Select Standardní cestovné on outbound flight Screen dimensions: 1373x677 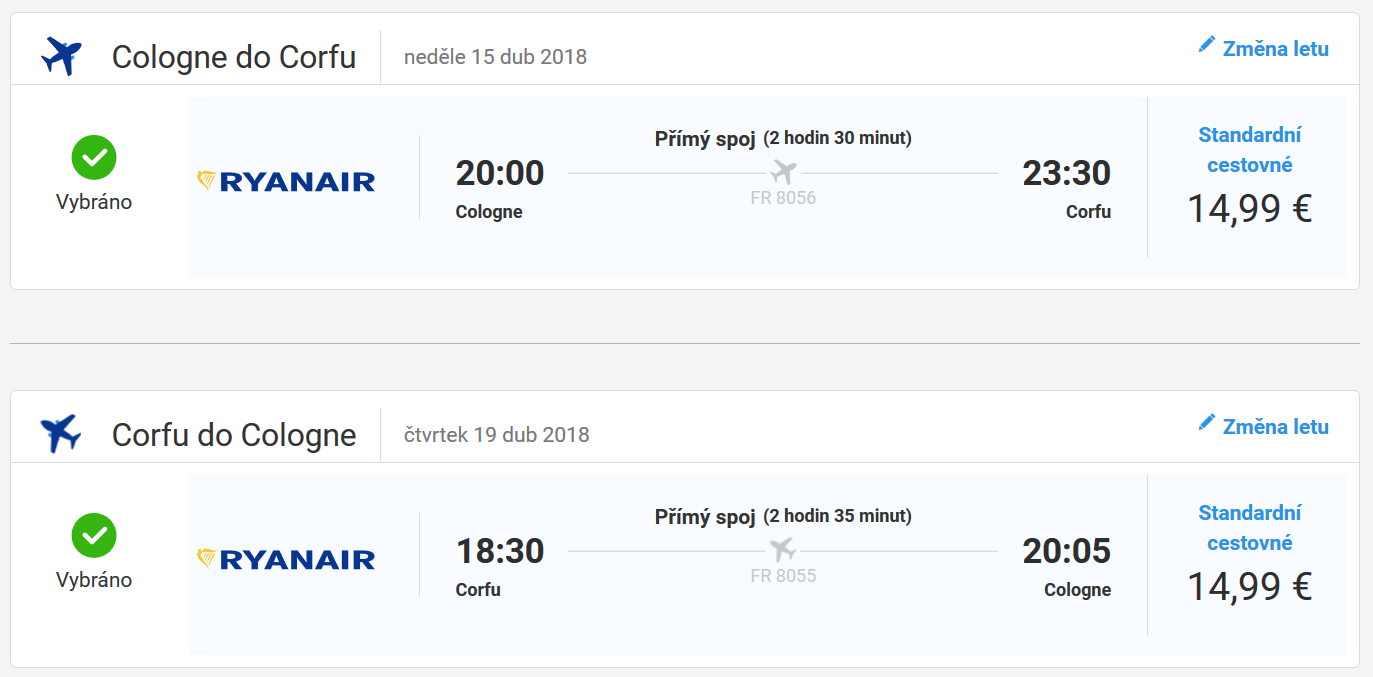(1250, 150)
